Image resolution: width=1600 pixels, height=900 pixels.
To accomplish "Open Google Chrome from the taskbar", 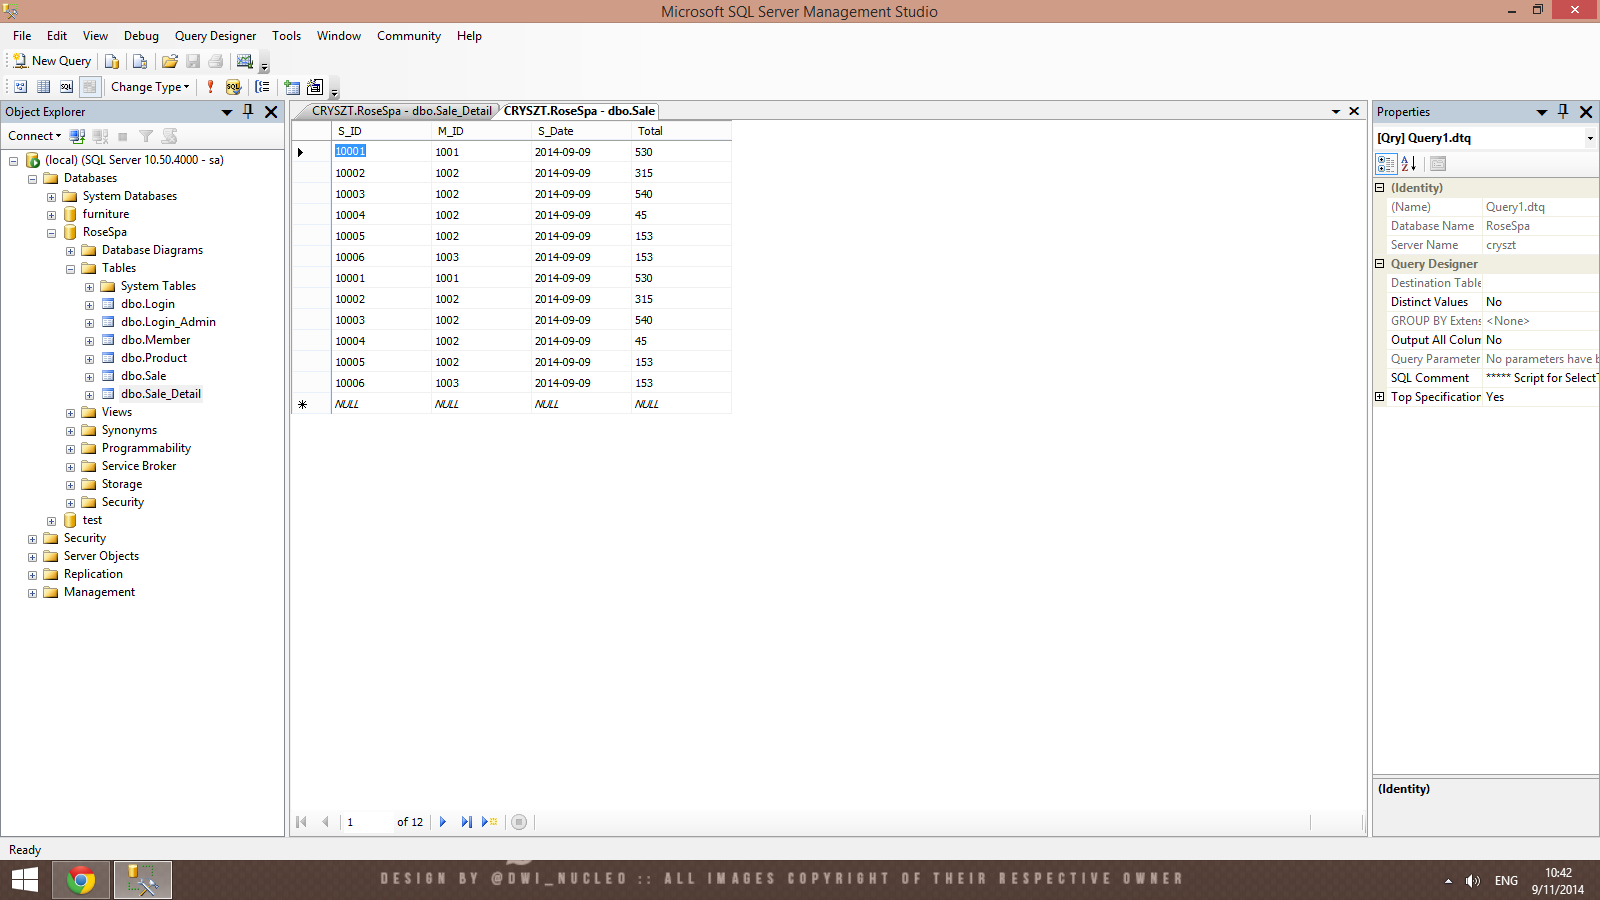I will [x=81, y=880].
